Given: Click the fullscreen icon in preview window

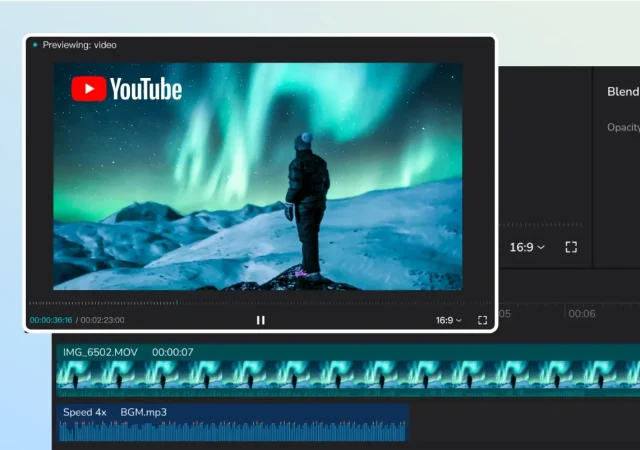Looking at the screenshot, I should click(482, 320).
